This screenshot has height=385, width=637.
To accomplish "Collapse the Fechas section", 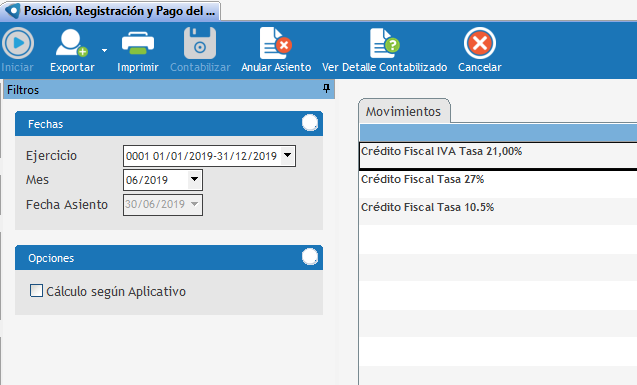I will click(x=310, y=123).
